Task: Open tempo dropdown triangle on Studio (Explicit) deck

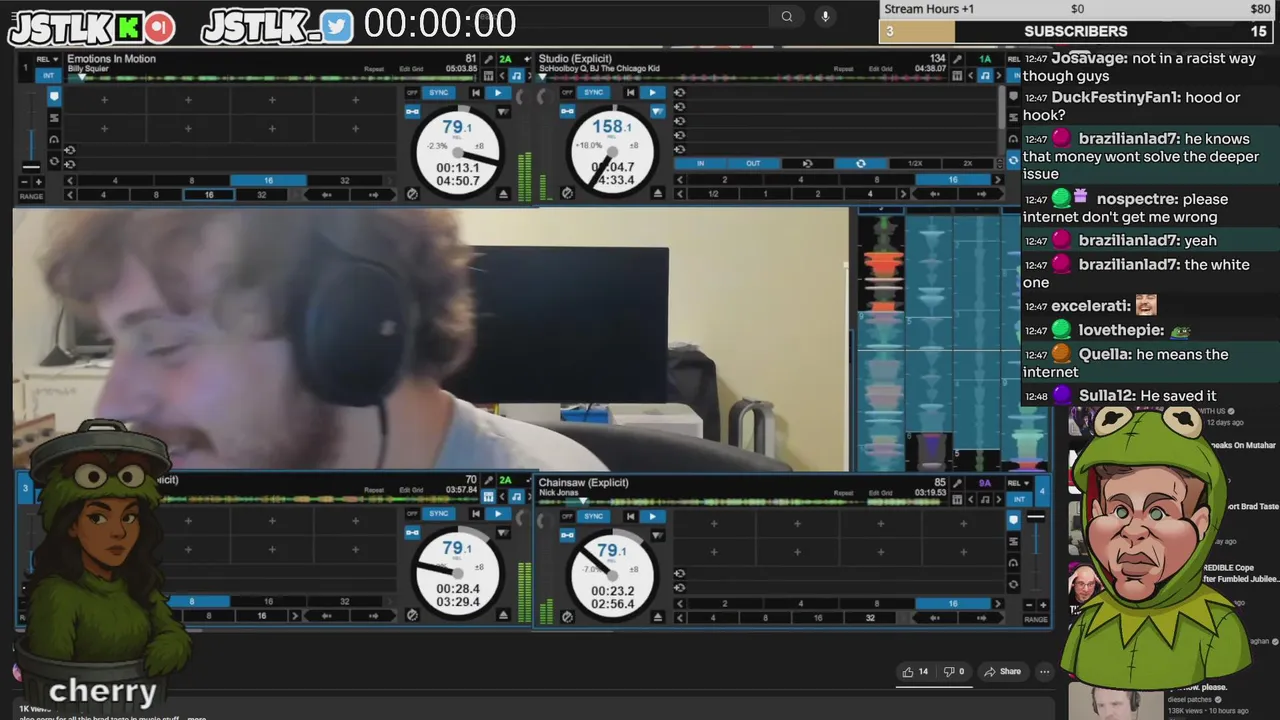Action: coord(657,111)
